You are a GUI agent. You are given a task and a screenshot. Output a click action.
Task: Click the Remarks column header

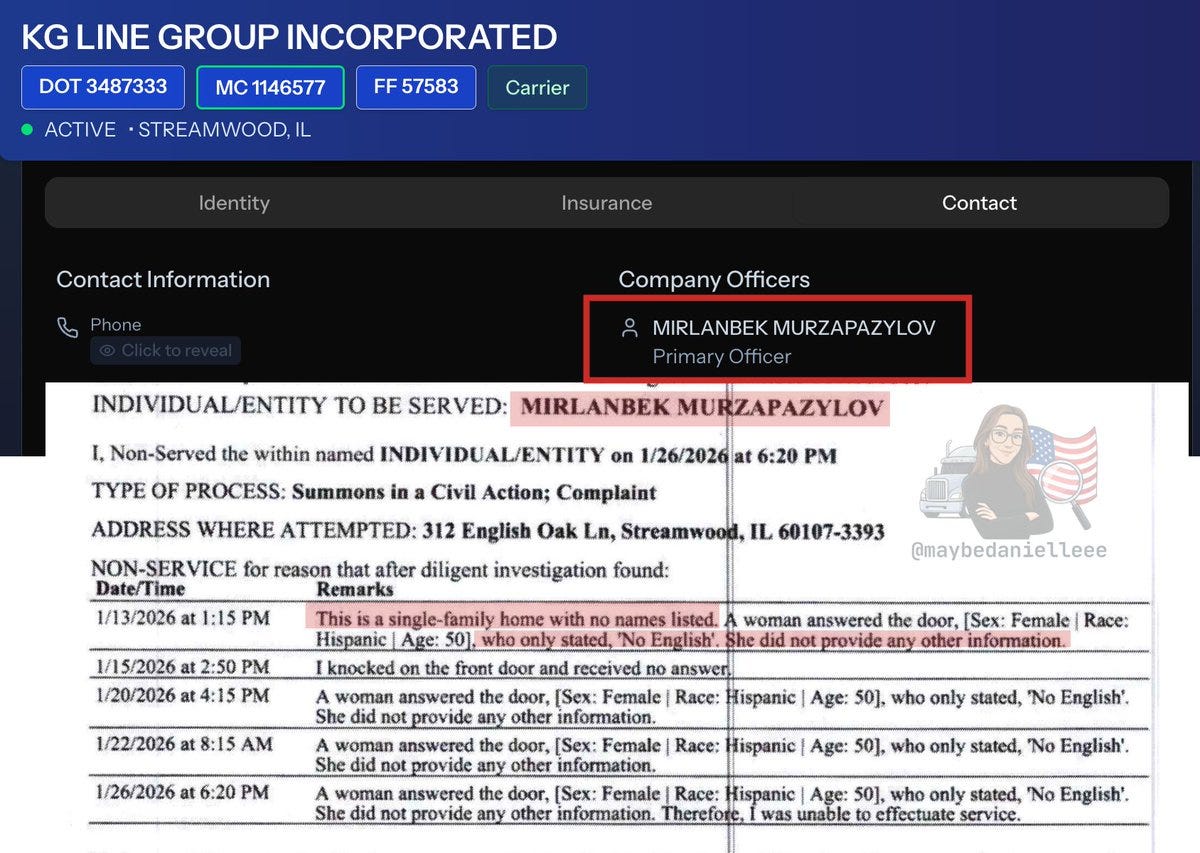(353, 590)
